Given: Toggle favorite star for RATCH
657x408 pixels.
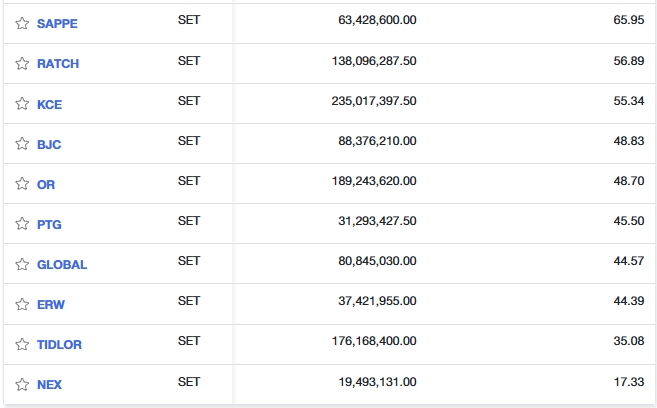Looking at the screenshot, I should (x=22, y=63).
